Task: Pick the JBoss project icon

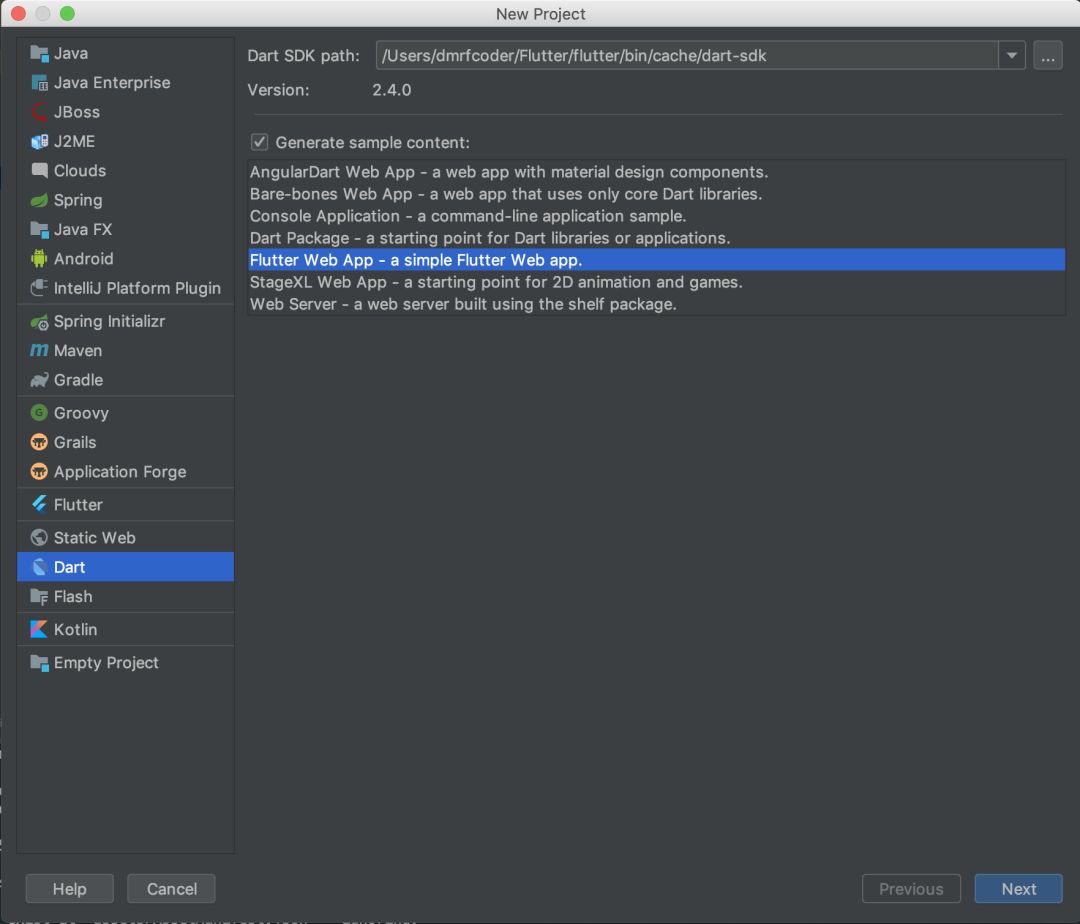Action: tap(39, 112)
